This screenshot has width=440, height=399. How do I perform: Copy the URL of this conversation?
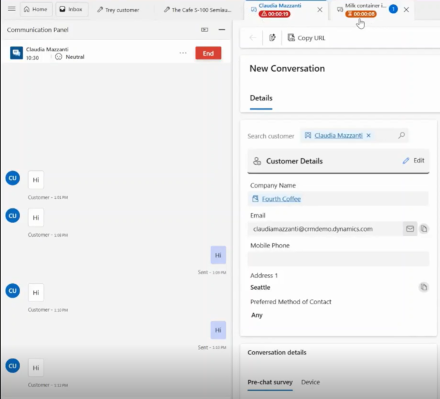(x=306, y=38)
